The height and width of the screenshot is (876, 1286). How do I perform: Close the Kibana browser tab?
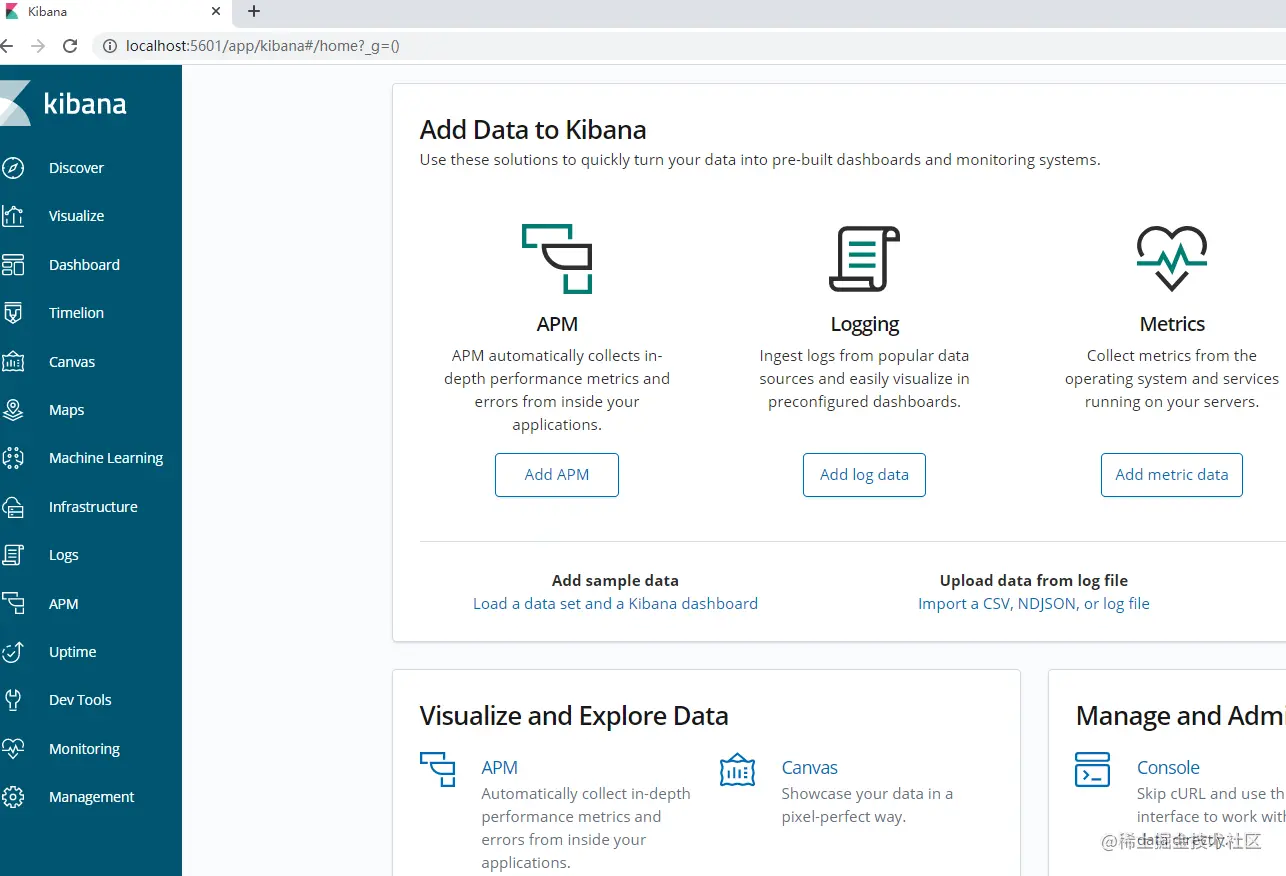click(x=217, y=12)
